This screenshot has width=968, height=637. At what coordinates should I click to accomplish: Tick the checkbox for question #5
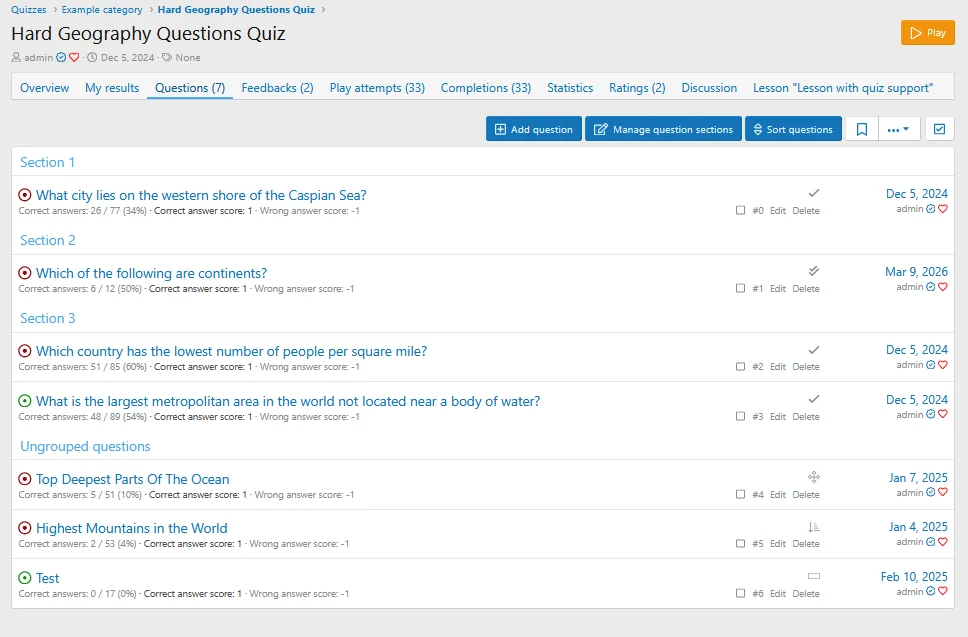[x=740, y=544]
